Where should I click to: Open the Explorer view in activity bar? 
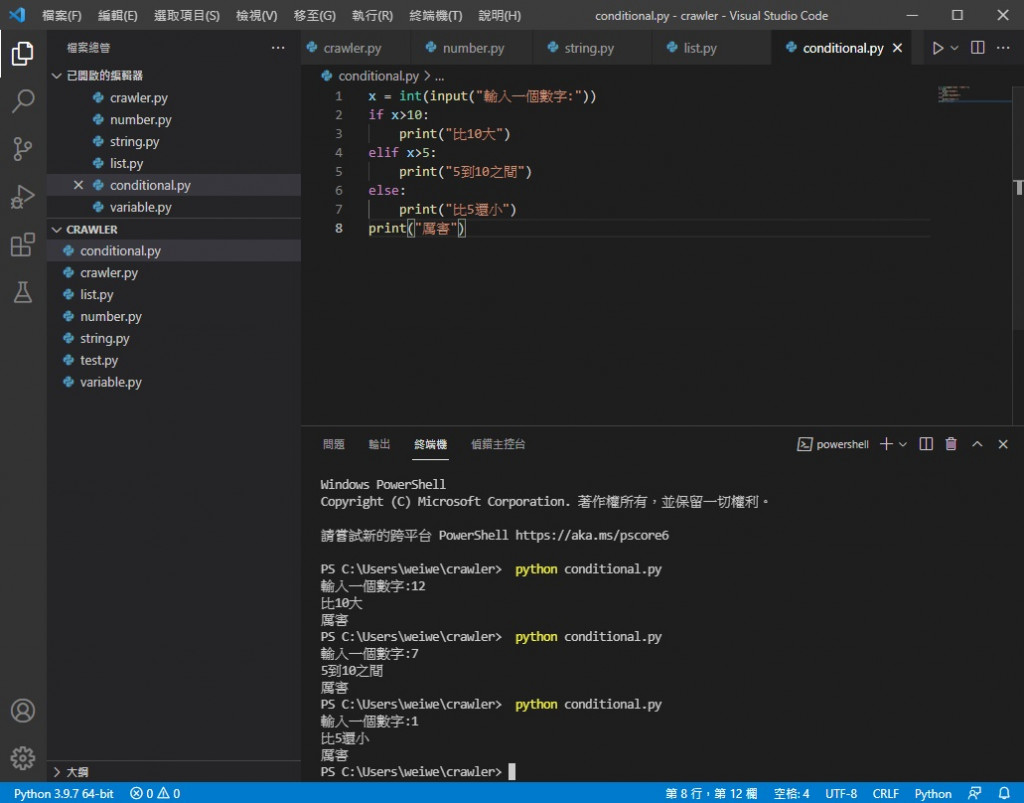click(23, 54)
